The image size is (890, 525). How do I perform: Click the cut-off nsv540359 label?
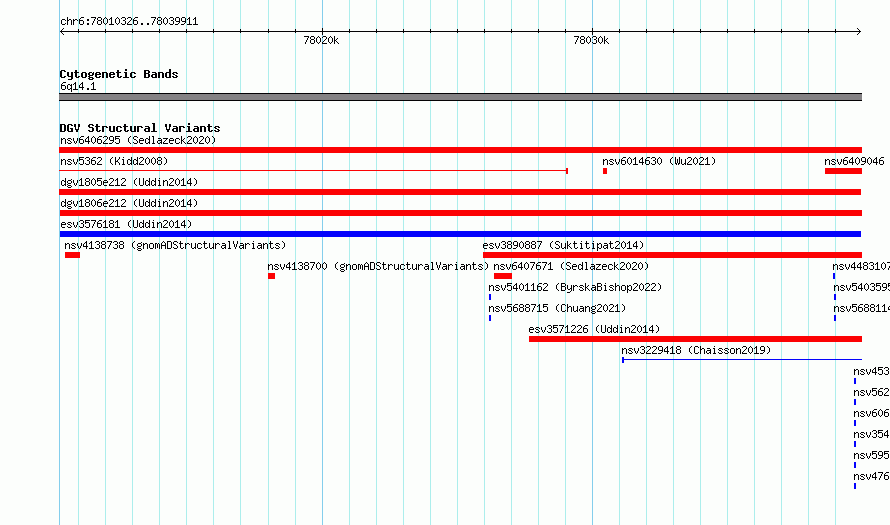pos(862,287)
